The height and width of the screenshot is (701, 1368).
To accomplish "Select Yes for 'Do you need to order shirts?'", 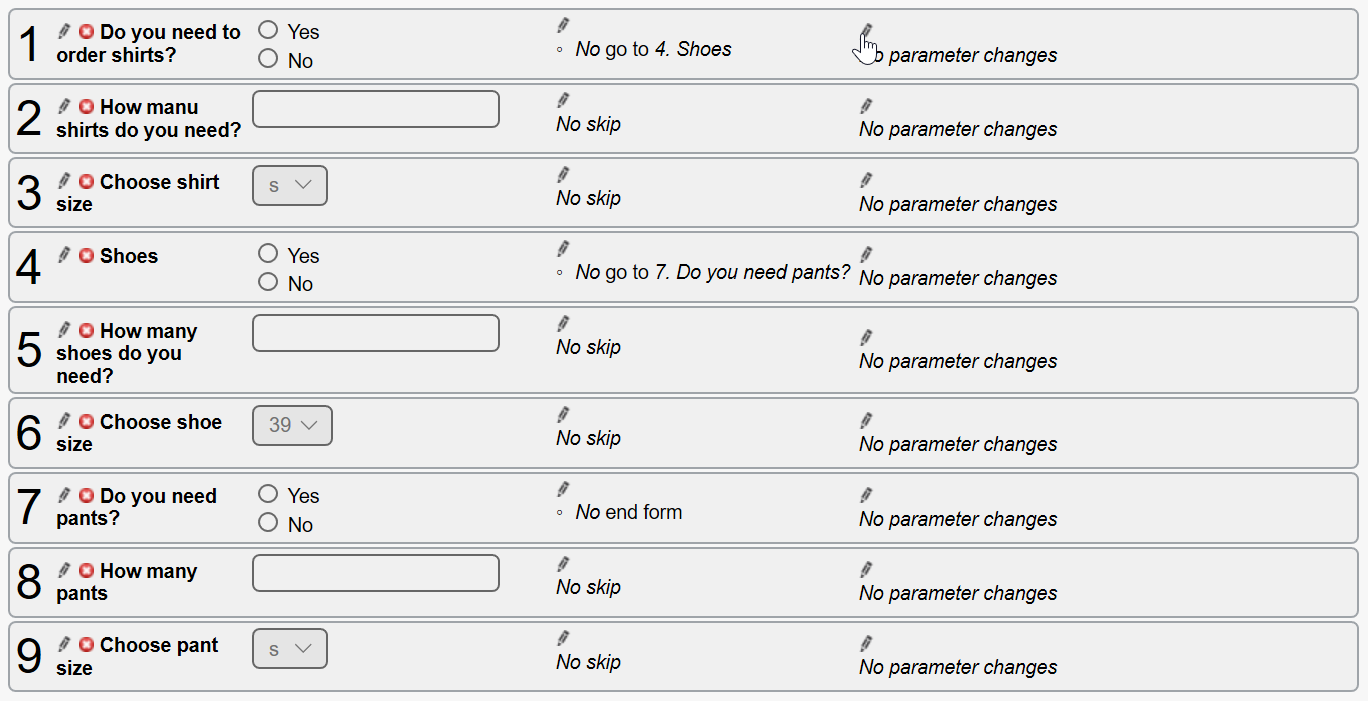I will [268, 30].
